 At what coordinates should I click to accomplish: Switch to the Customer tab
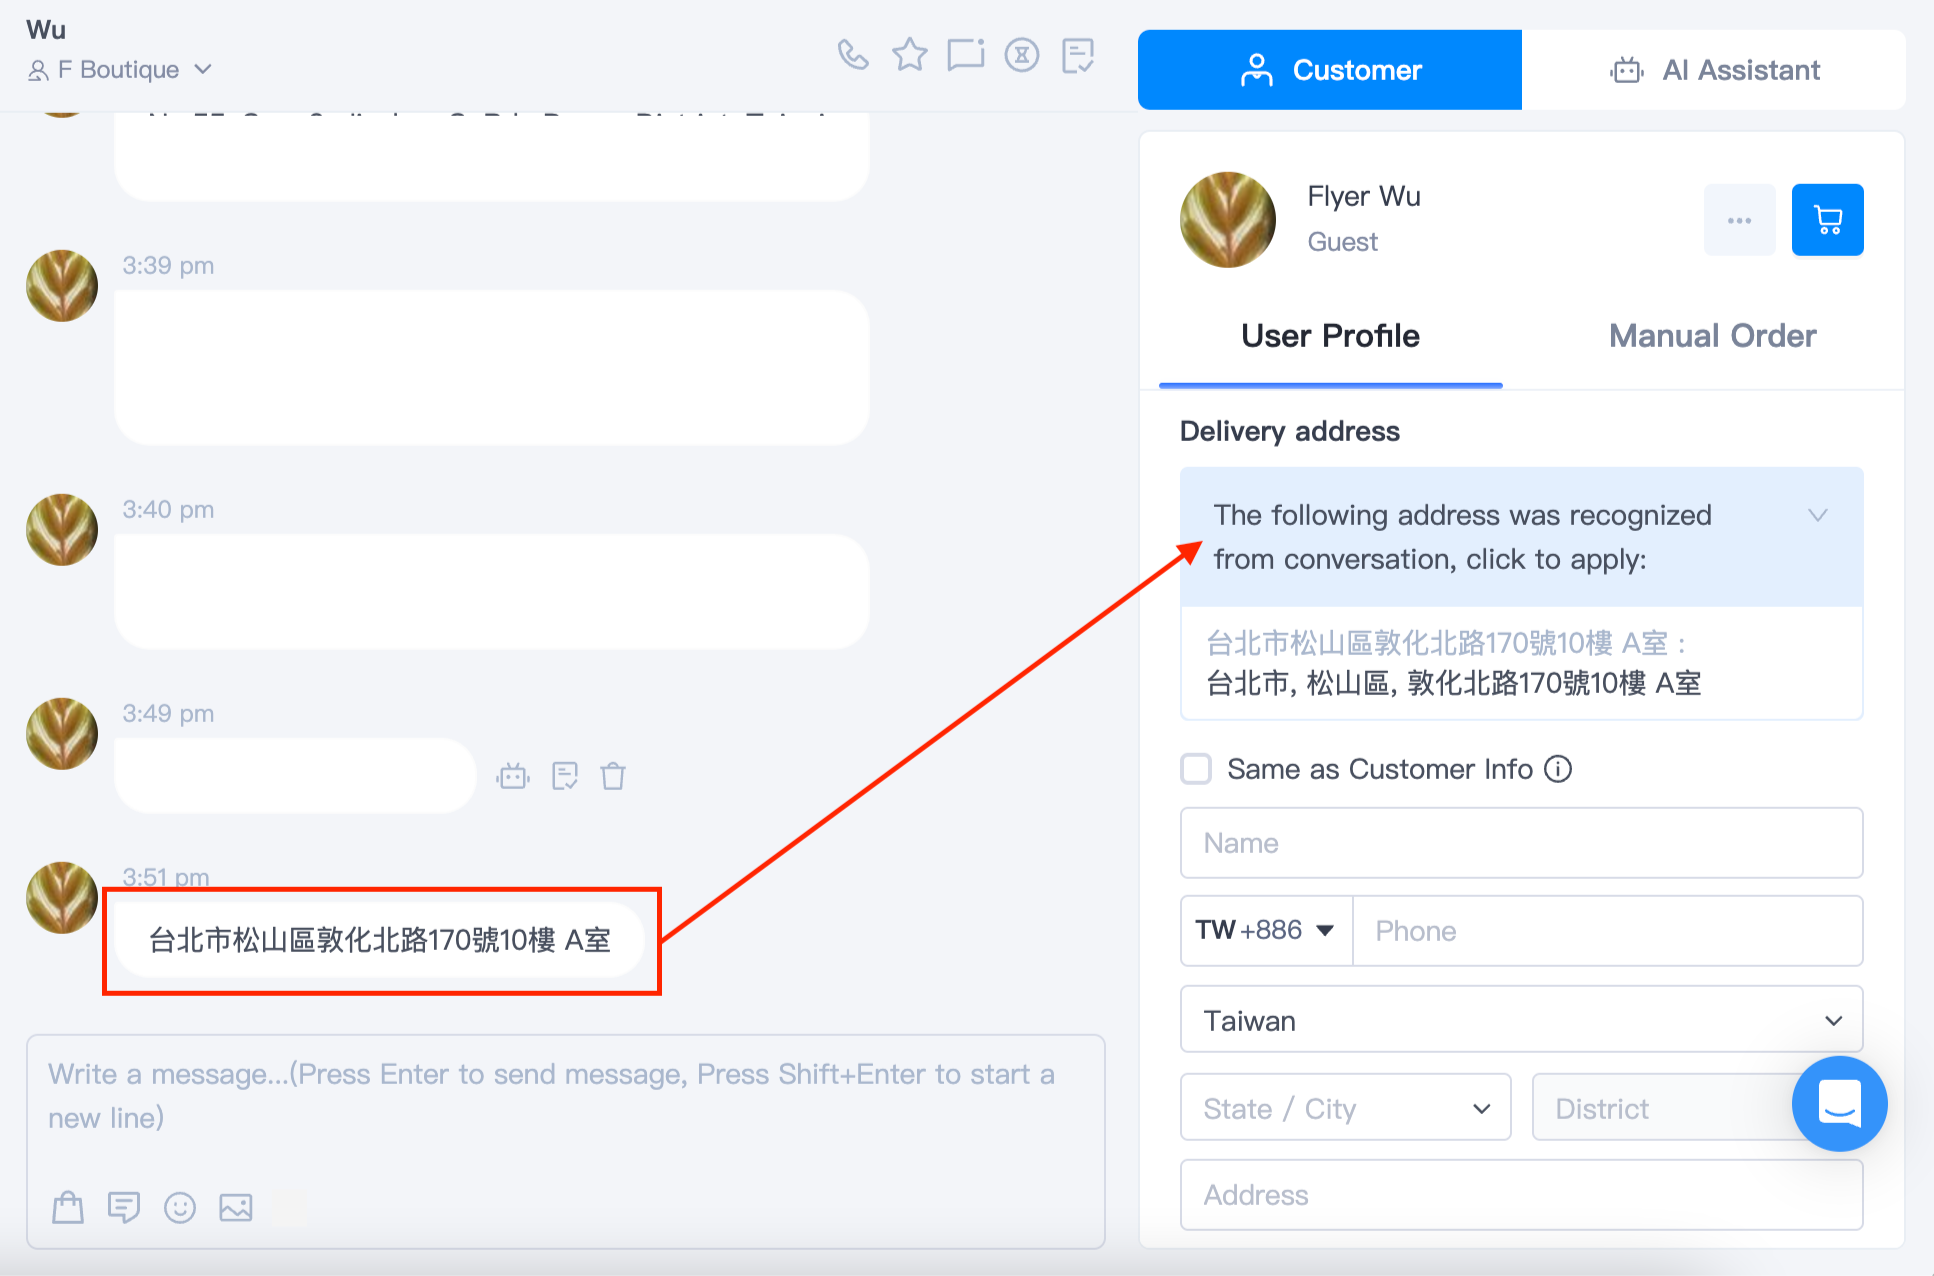tap(1329, 70)
